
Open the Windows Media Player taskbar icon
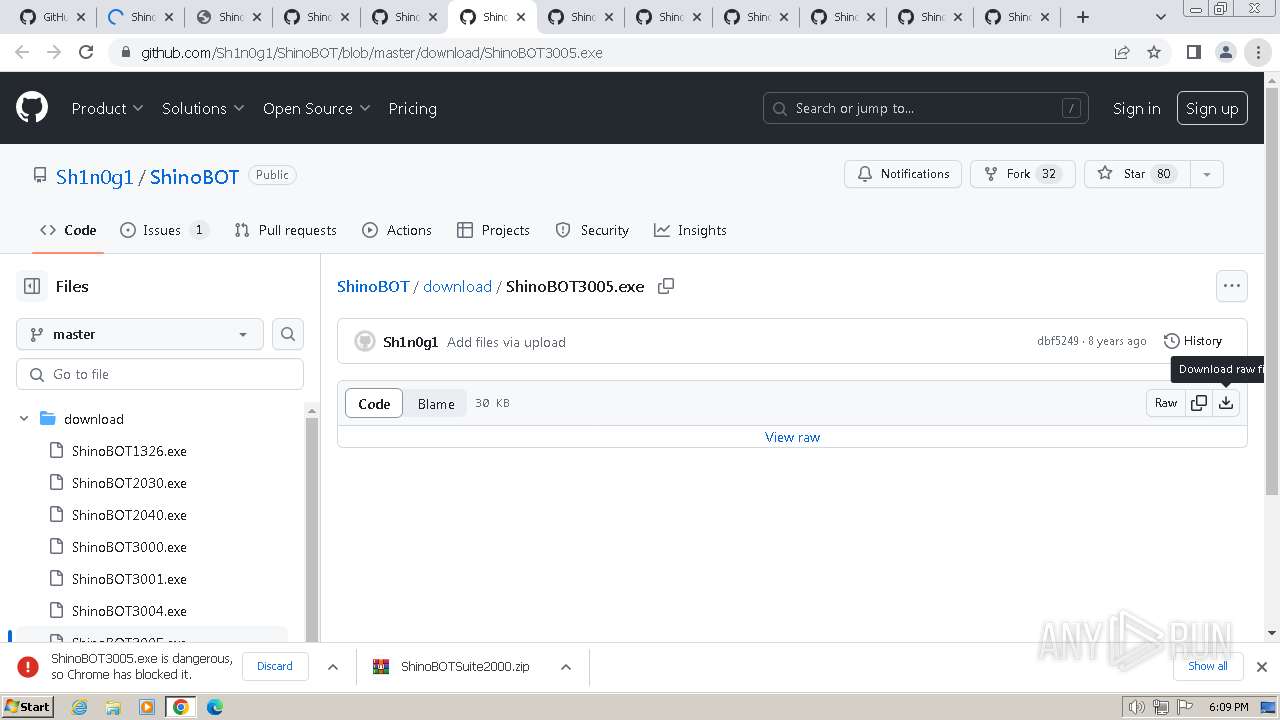147,707
